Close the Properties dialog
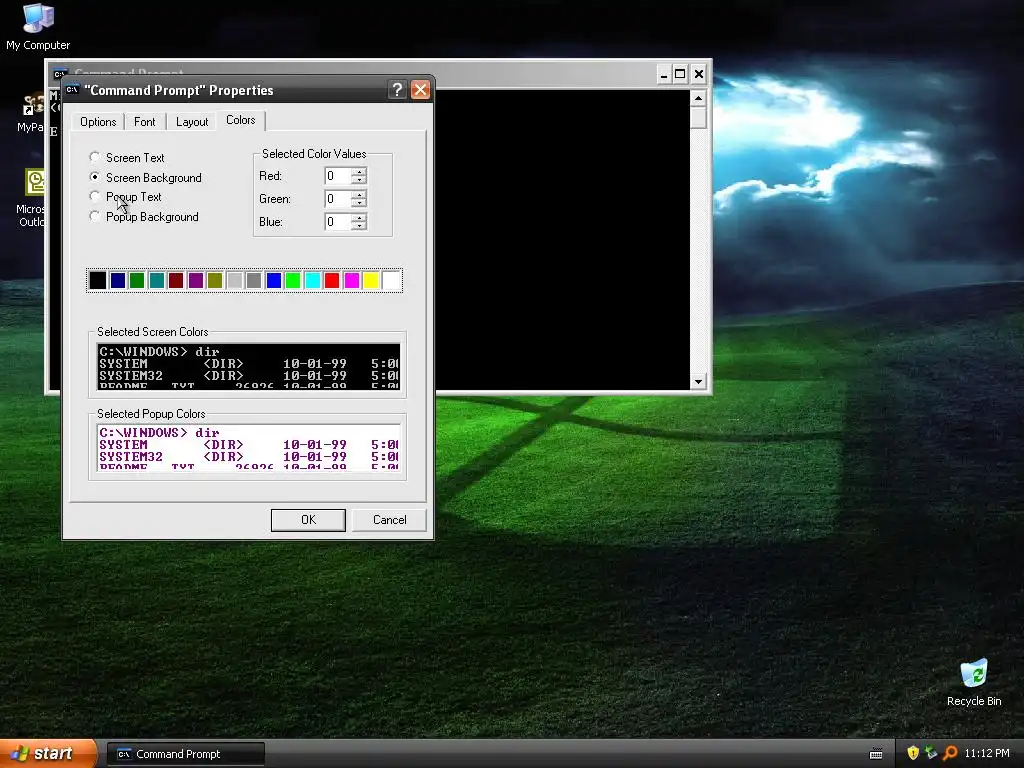The height and width of the screenshot is (768, 1024). [x=421, y=89]
